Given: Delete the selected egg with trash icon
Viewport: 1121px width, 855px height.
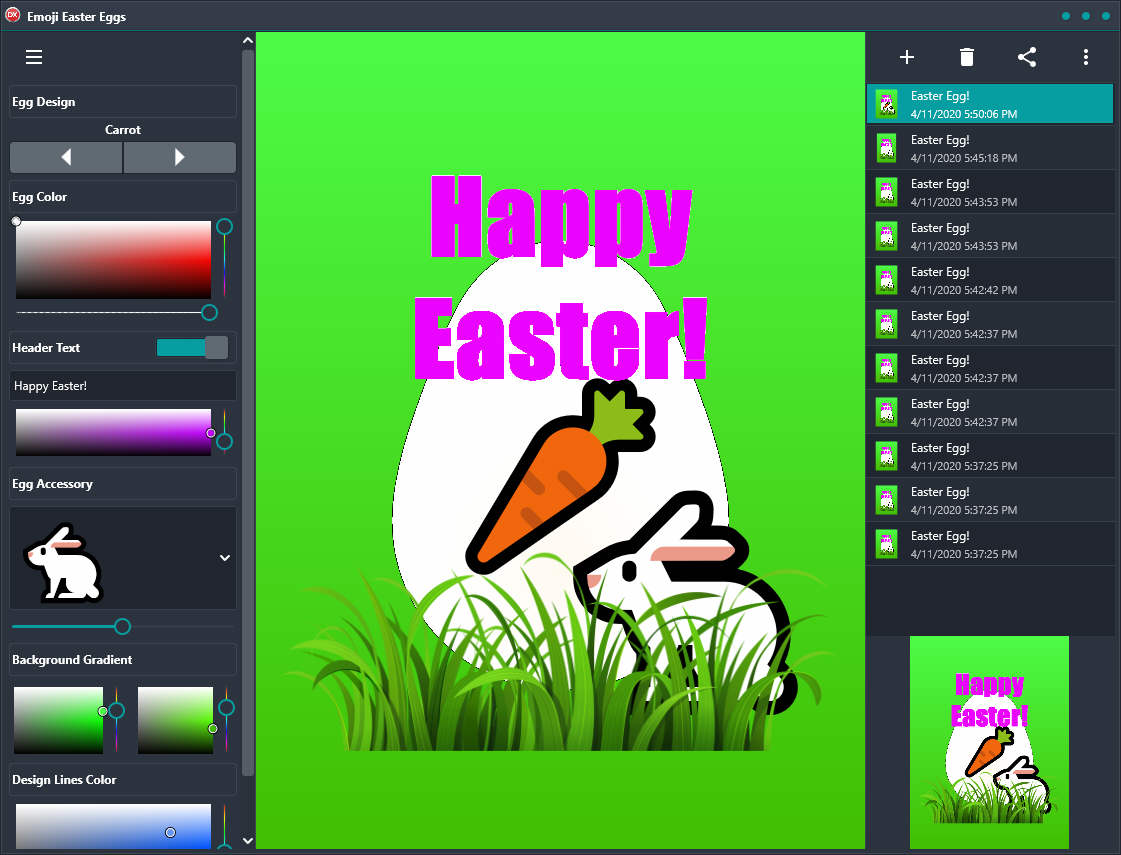Looking at the screenshot, I should tap(966, 57).
